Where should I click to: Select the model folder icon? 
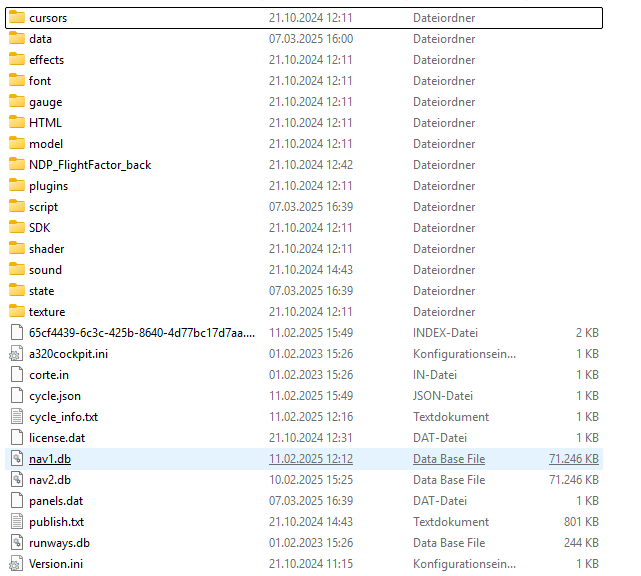tap(17, 143)
